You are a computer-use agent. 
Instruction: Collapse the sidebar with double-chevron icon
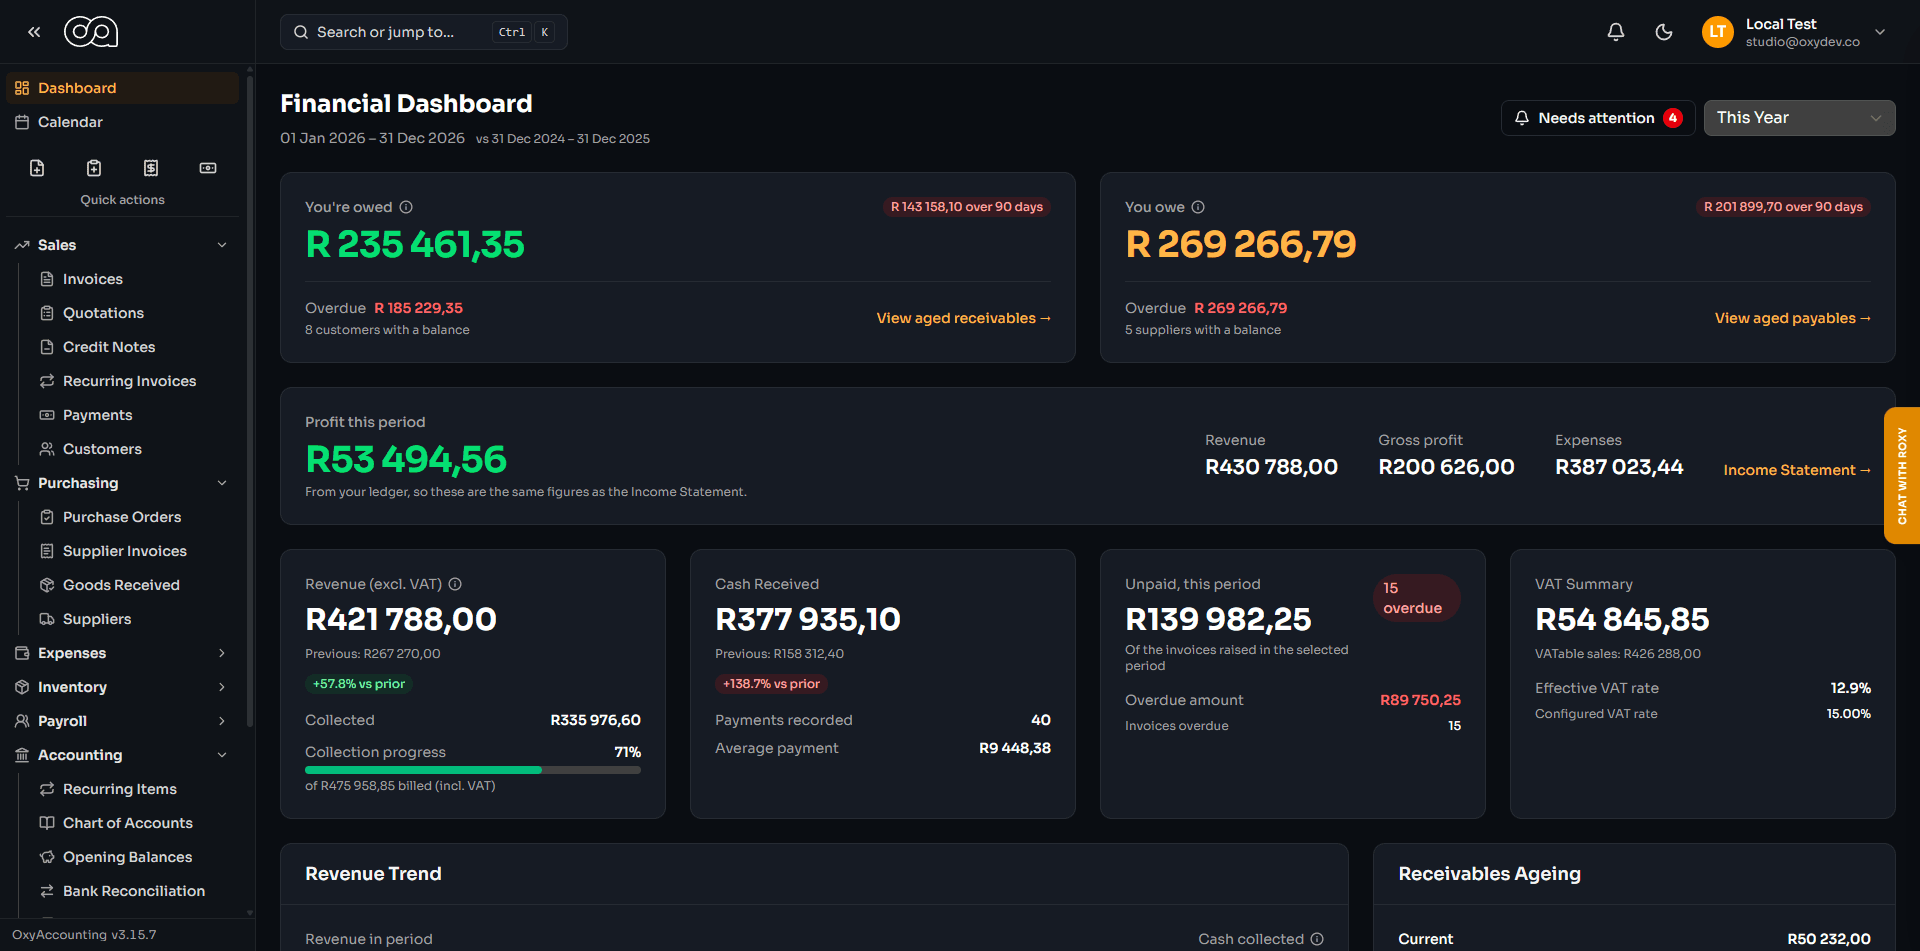pos(34,32)
